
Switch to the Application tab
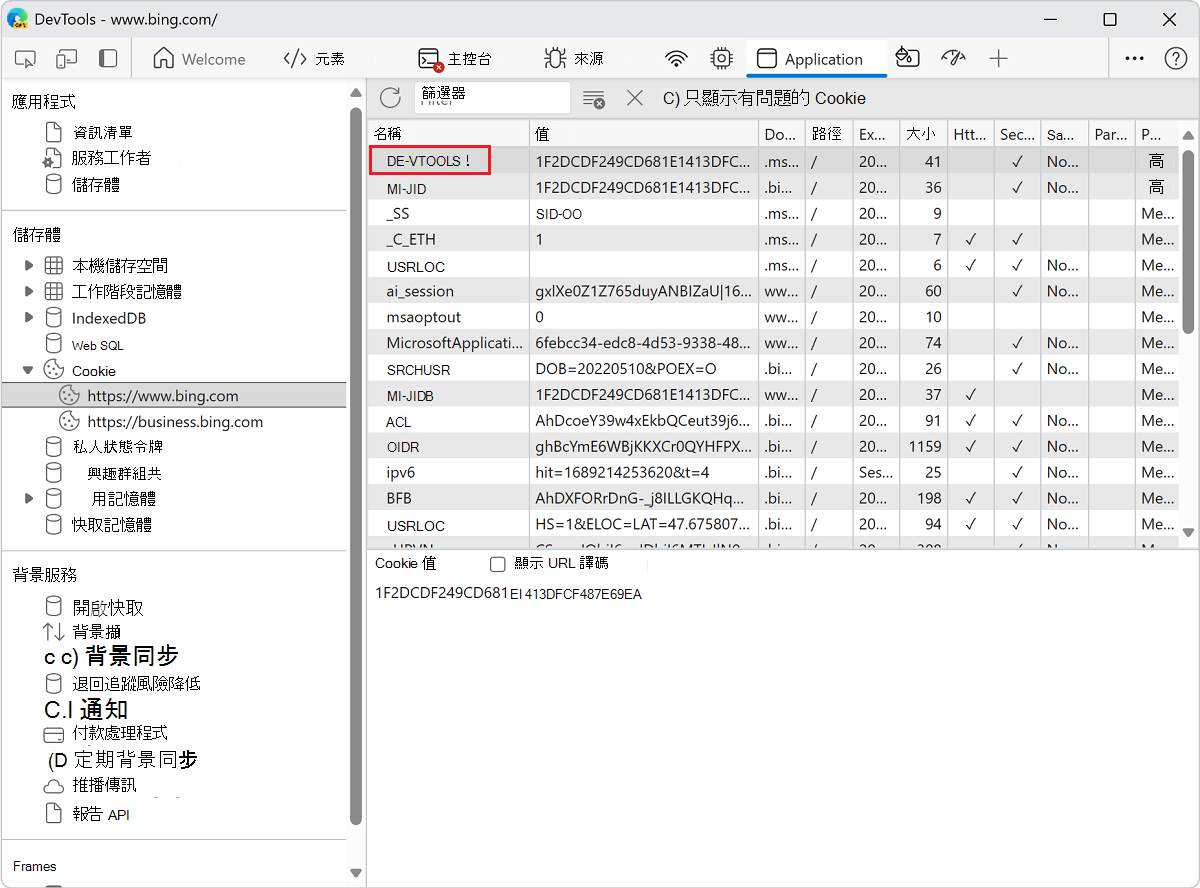click(816, 59)
